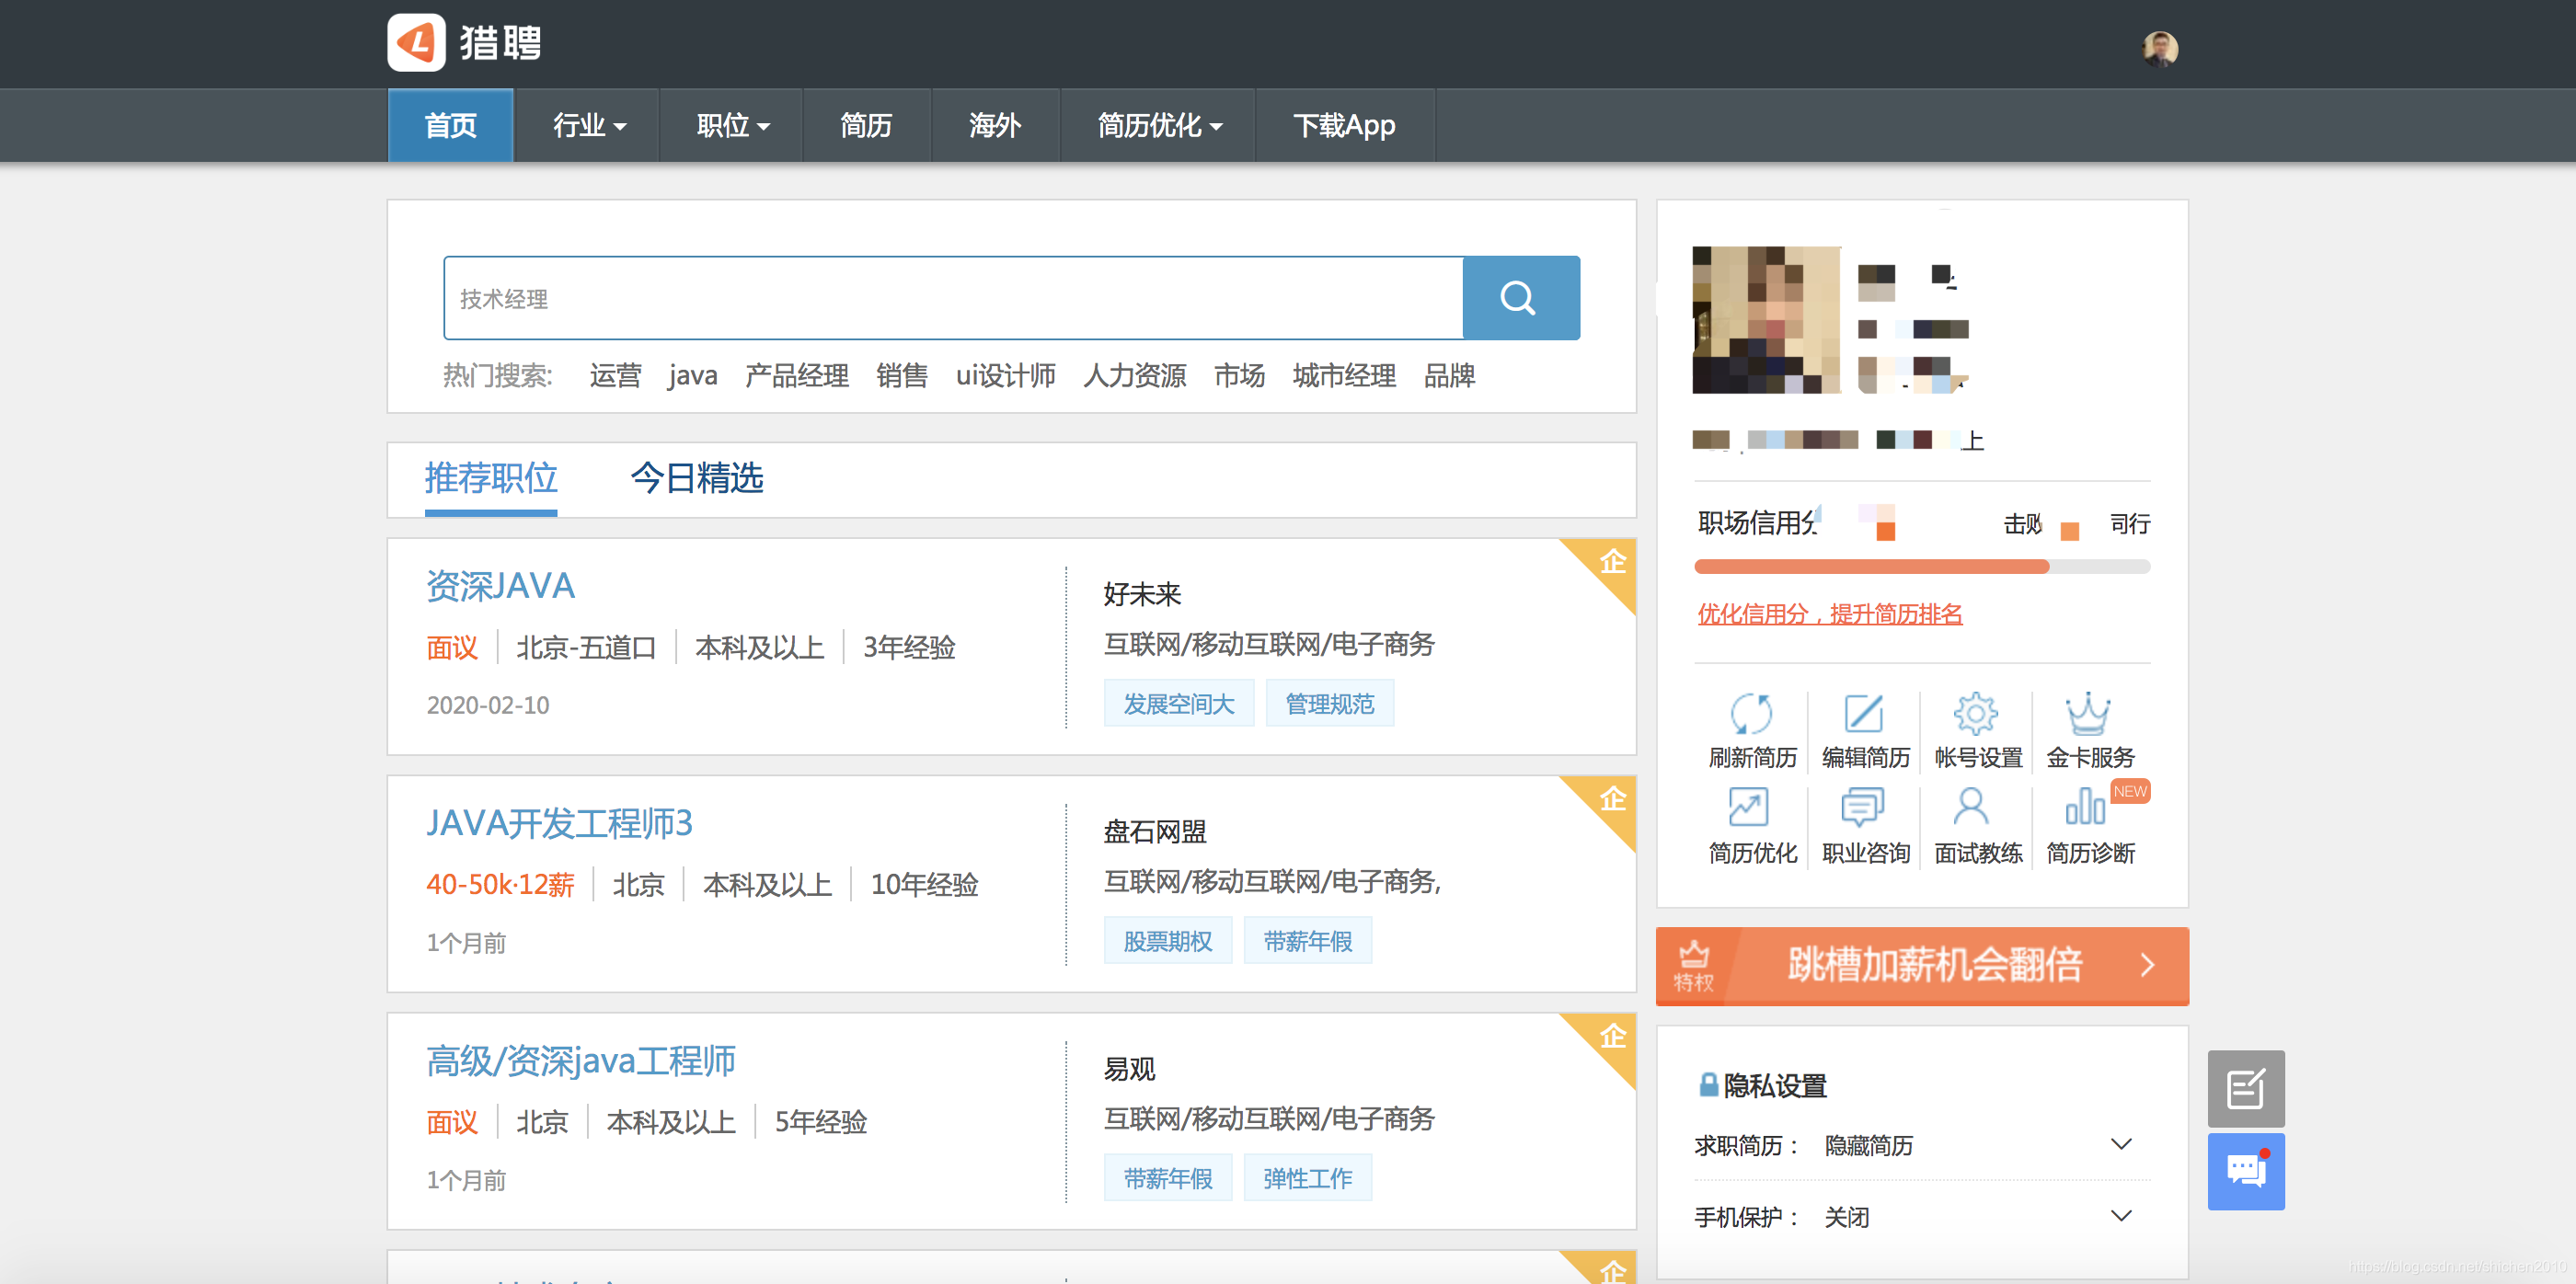
Task: Click the 企 badge on 资深JAVA card
Action: (x=1612, y=562)
